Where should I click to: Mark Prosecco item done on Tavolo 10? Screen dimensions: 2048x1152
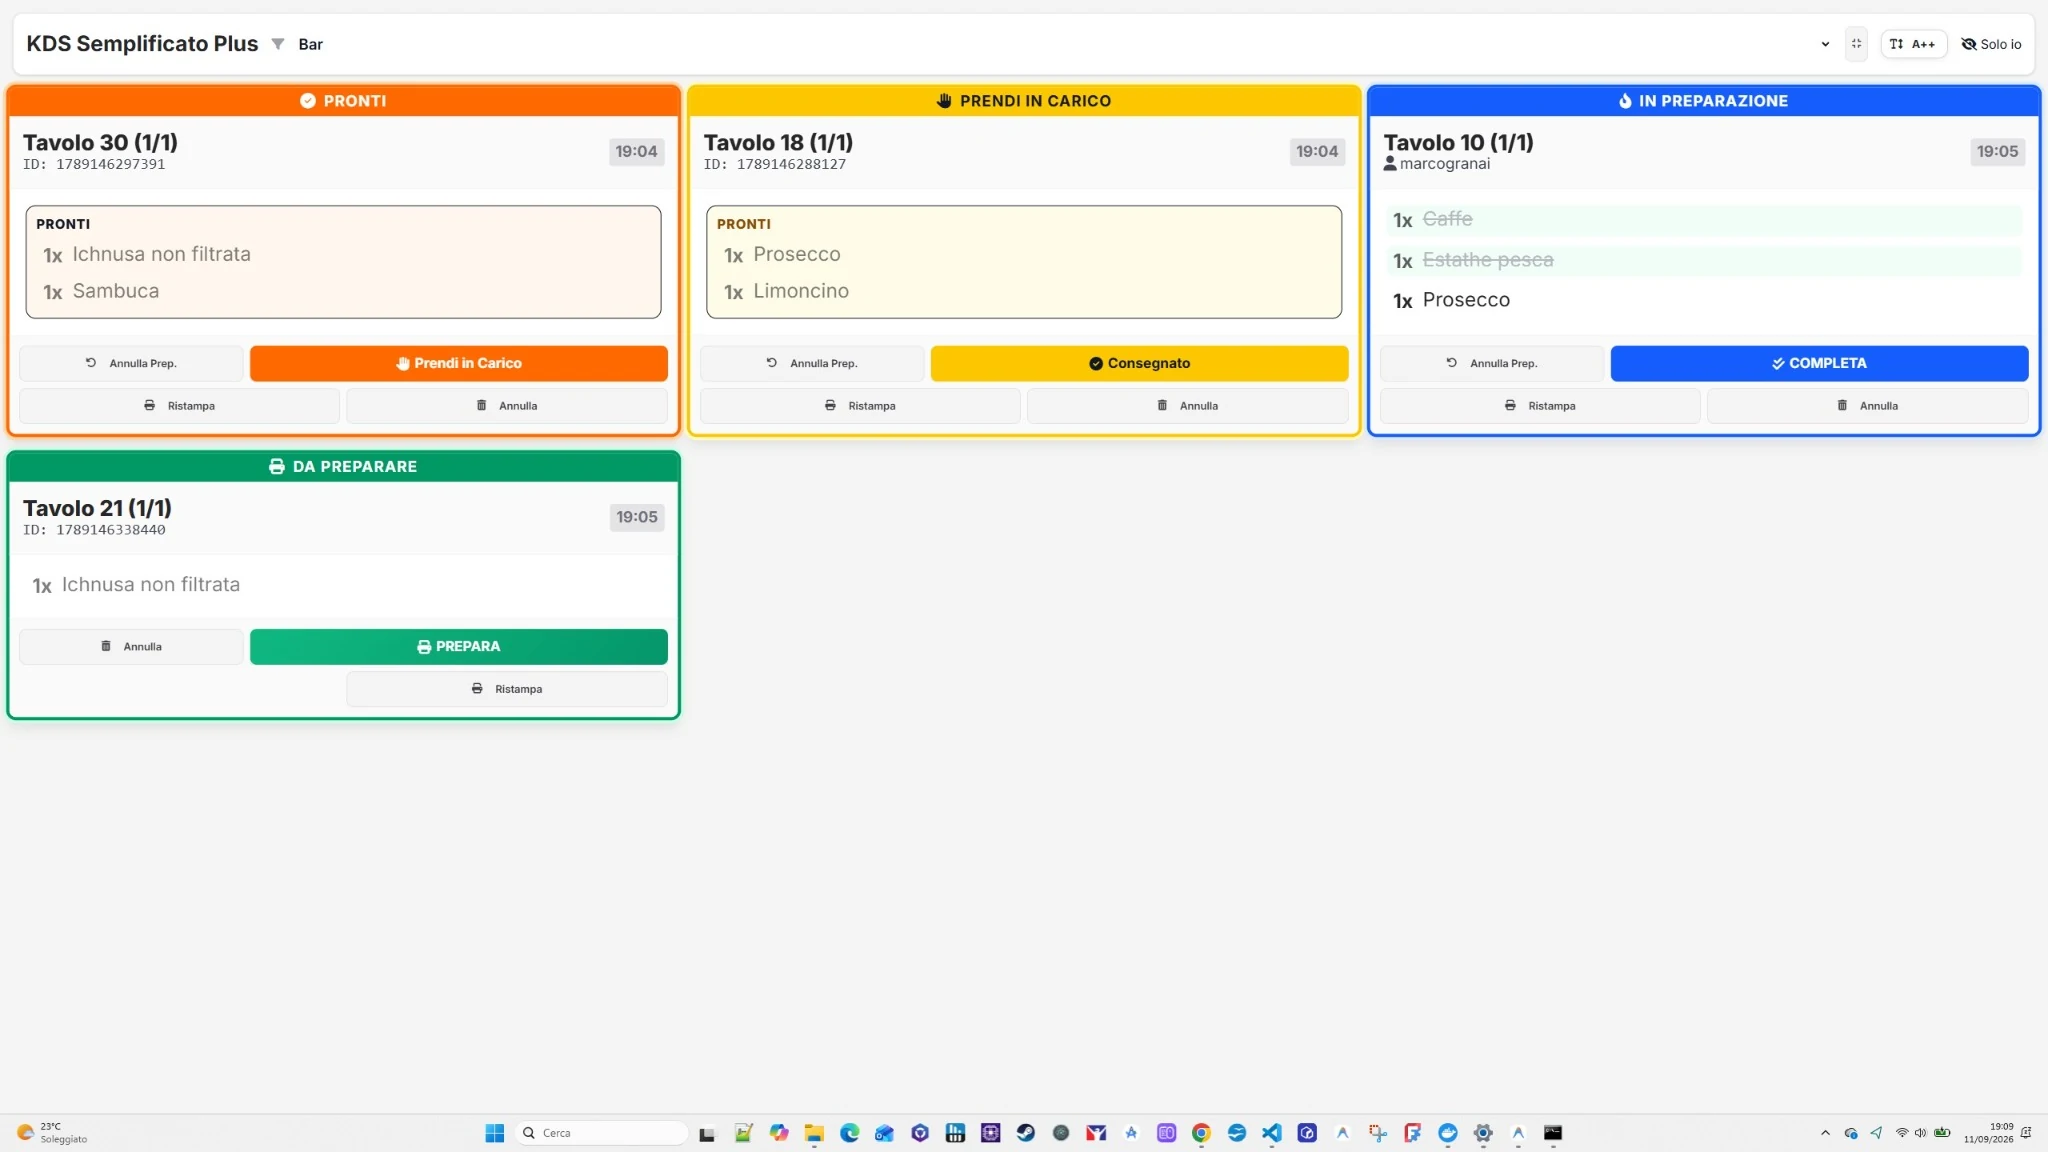click(x=1703, y=300)
